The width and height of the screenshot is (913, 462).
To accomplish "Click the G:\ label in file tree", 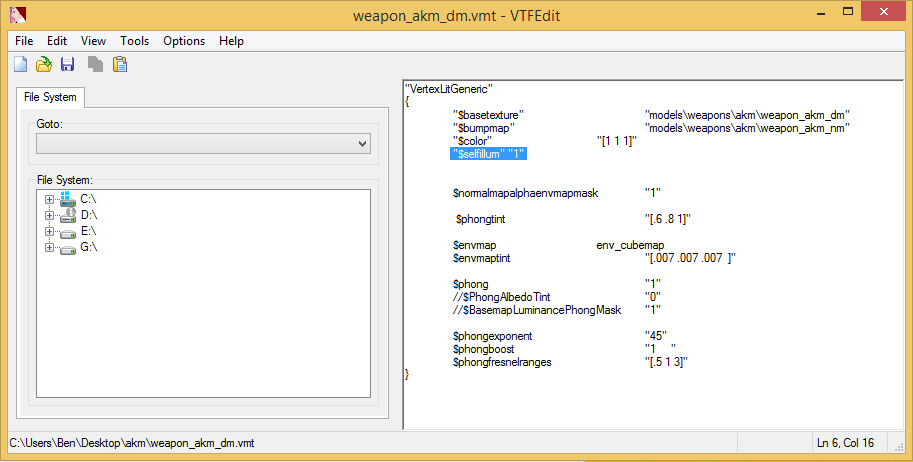I will (89, 248).
